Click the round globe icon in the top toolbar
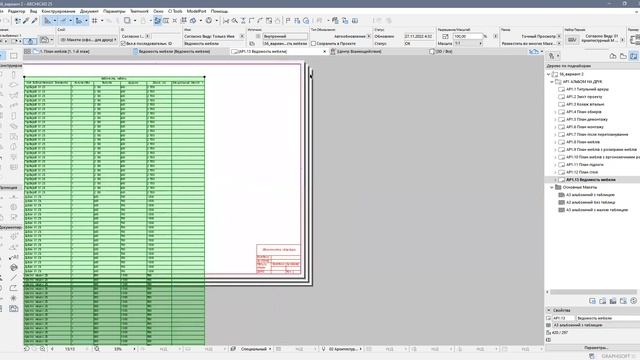Screen dimensions: 640x360 click(x=209, y=20)
